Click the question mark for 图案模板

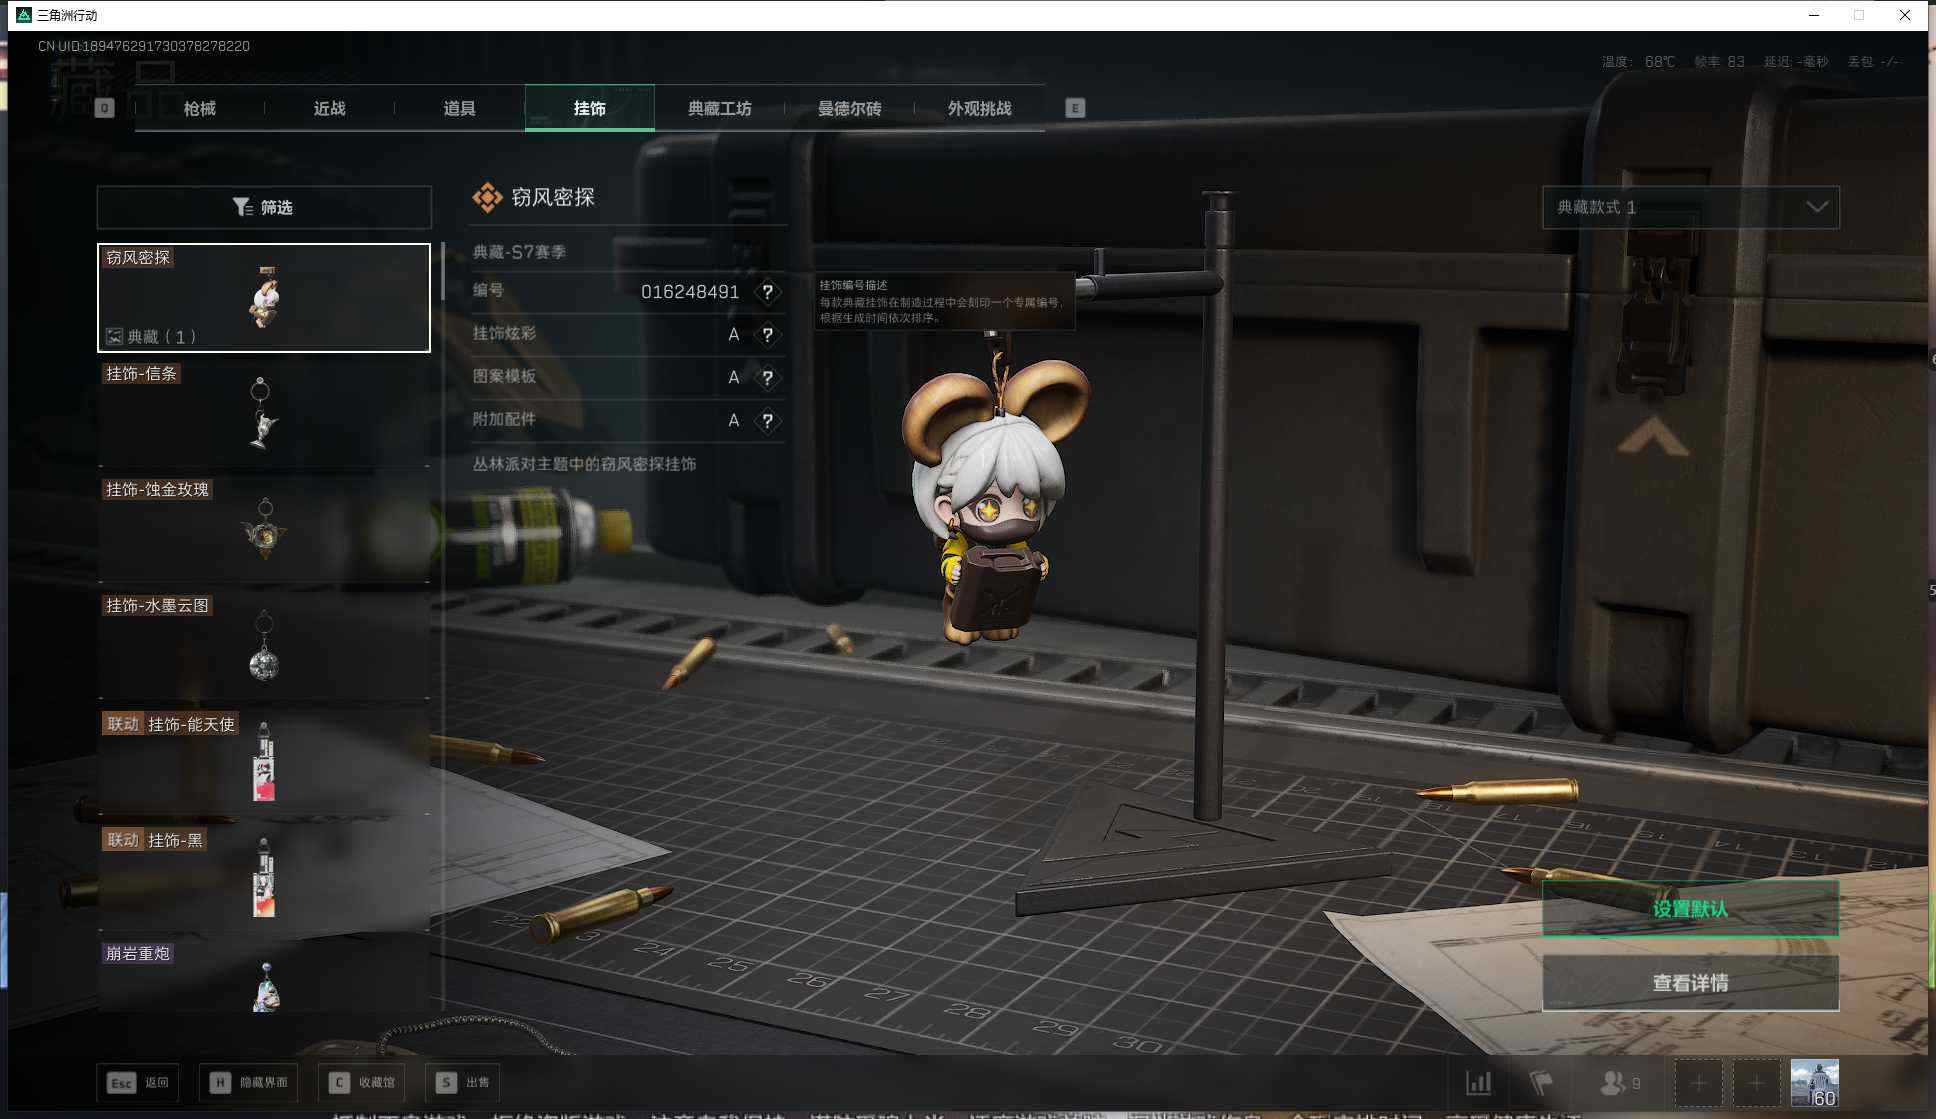tap(767, 378)
